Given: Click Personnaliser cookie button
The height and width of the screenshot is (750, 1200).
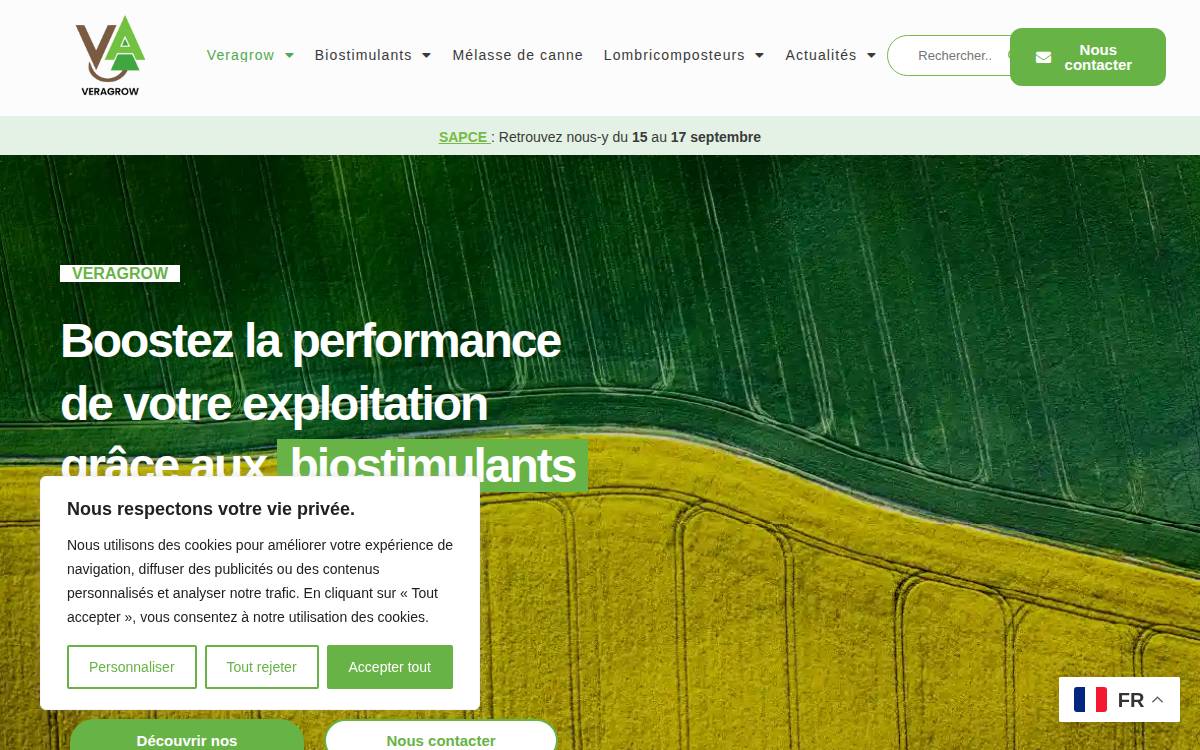Looking at the screenshot, I should pyautogui.click(x=132, y=667).
